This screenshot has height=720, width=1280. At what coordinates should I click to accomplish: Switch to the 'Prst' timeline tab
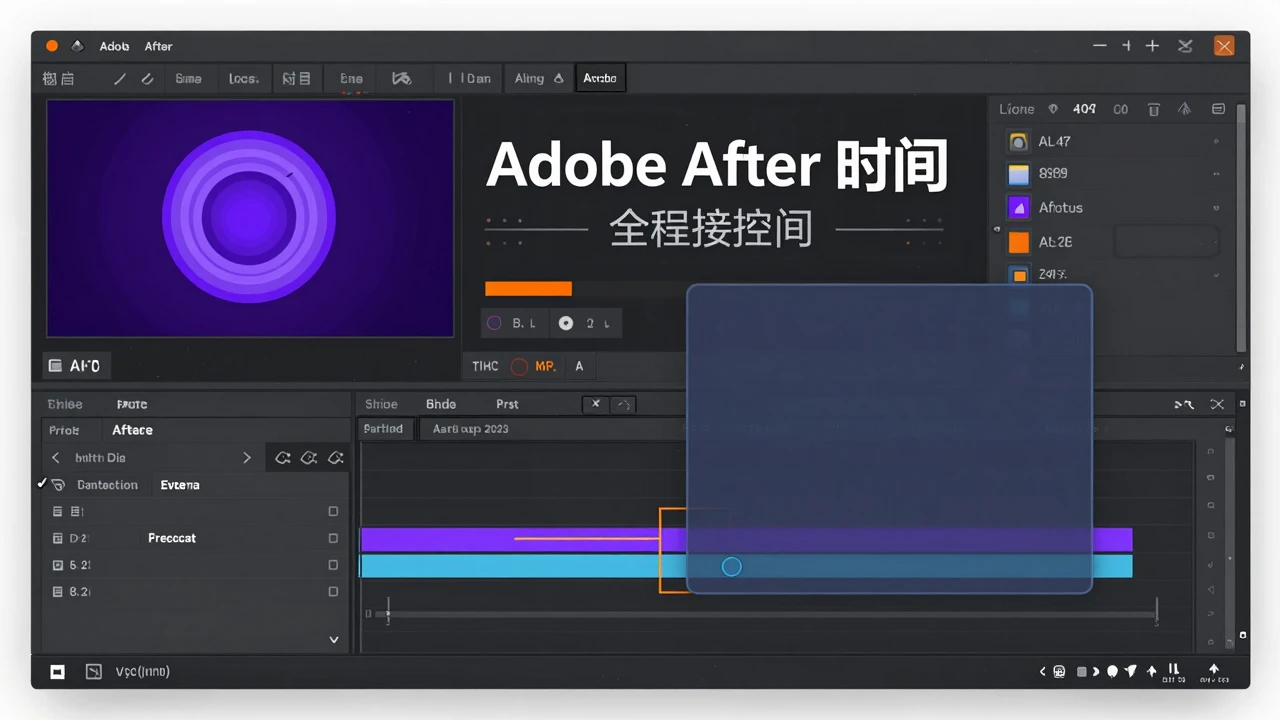(x=507, y=405)
